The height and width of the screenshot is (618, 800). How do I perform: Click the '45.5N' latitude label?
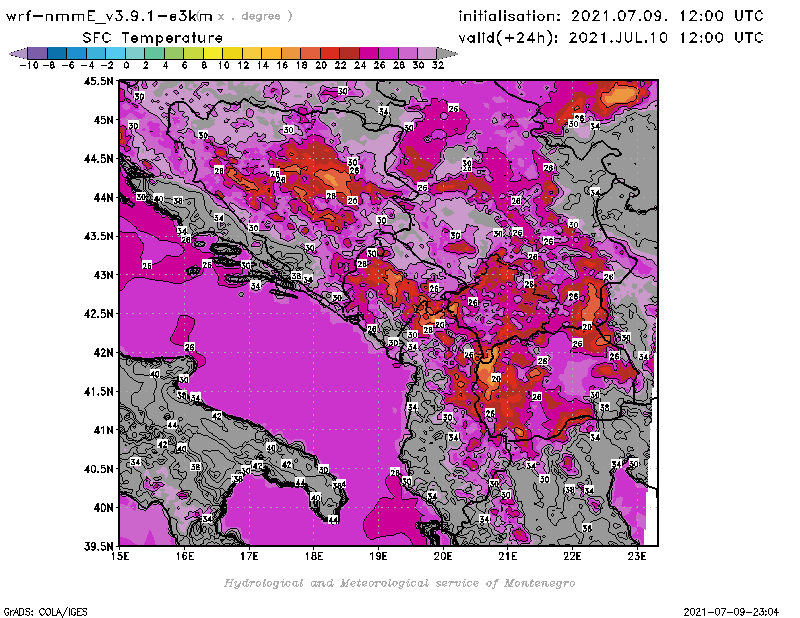(x=98, y=81)
